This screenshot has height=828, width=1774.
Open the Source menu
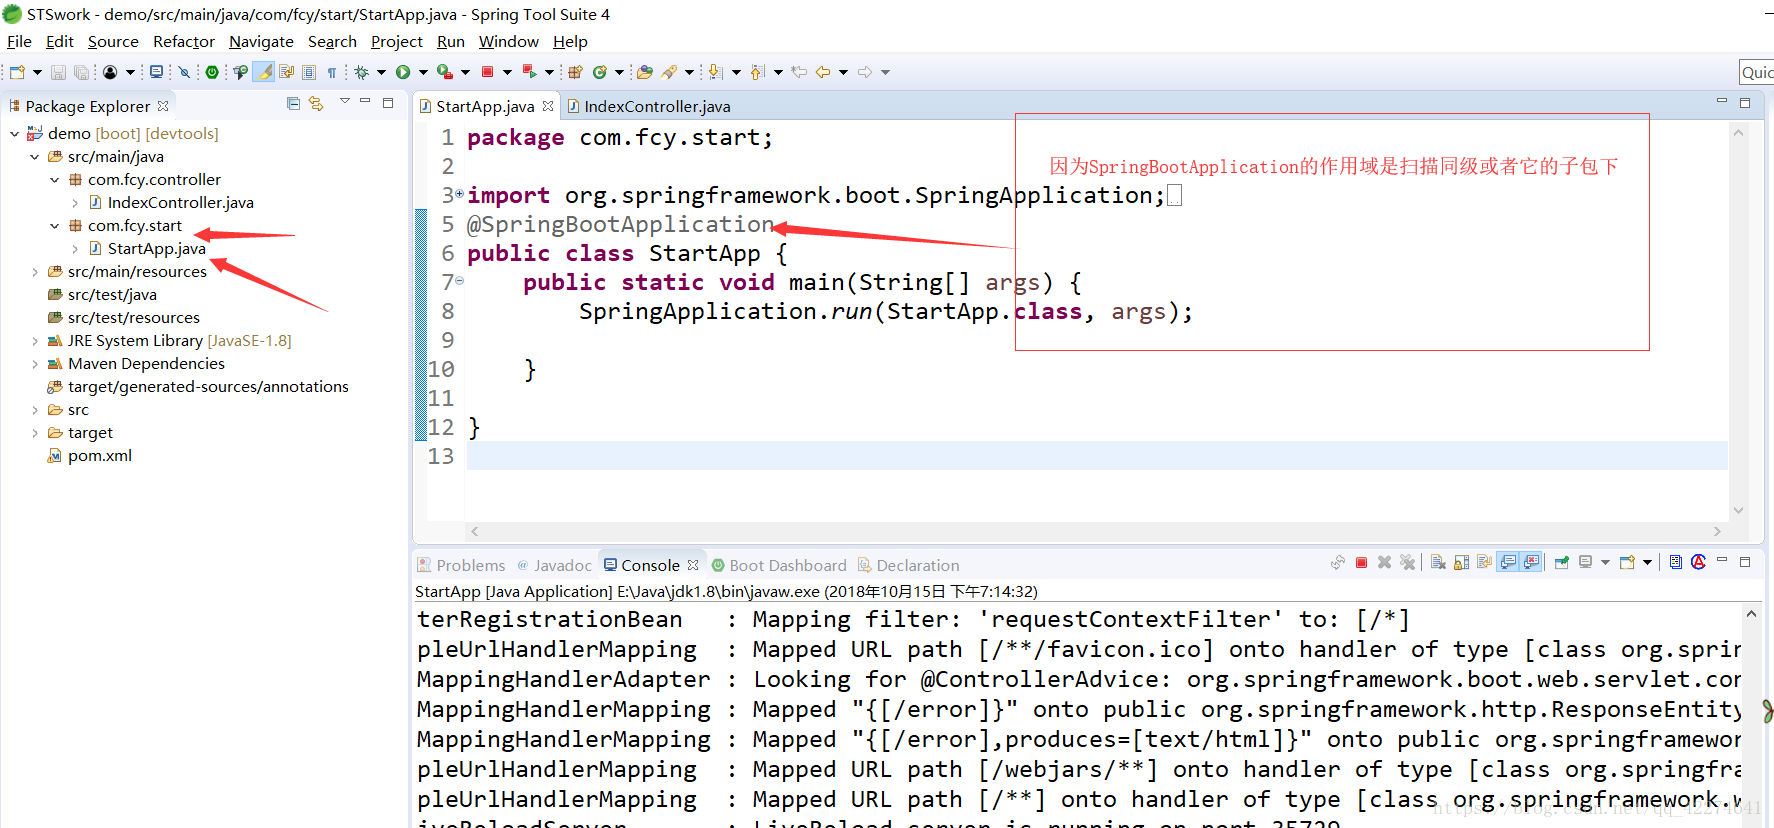(113, 41)
